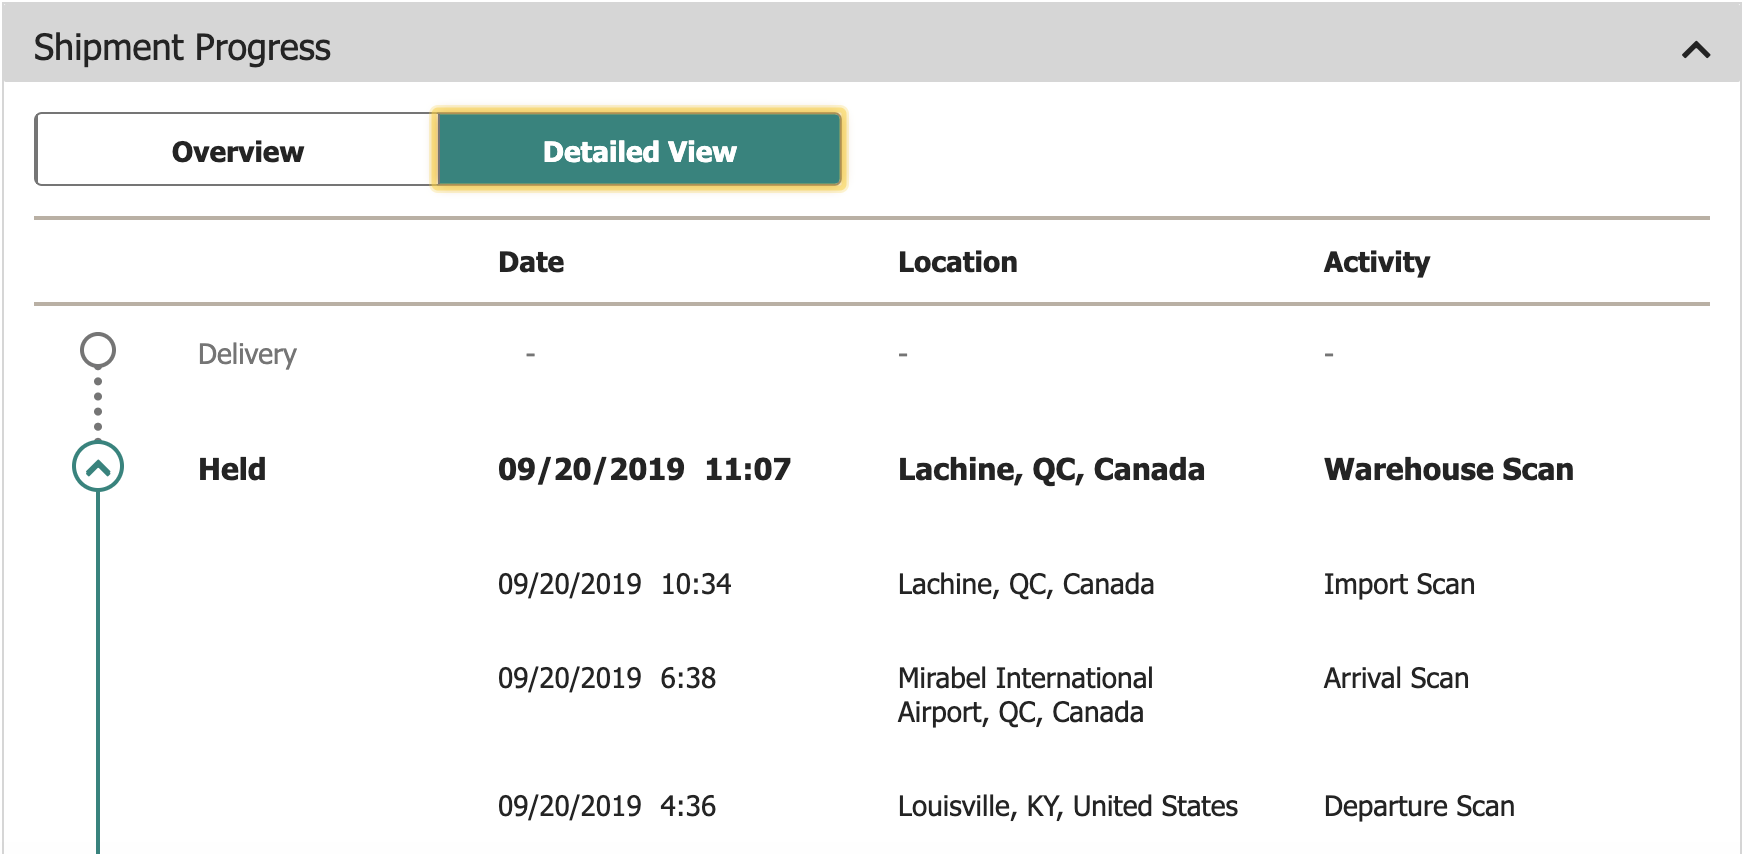
Task: Click the Delivery milestone label
Action: [x=247, y=354]
